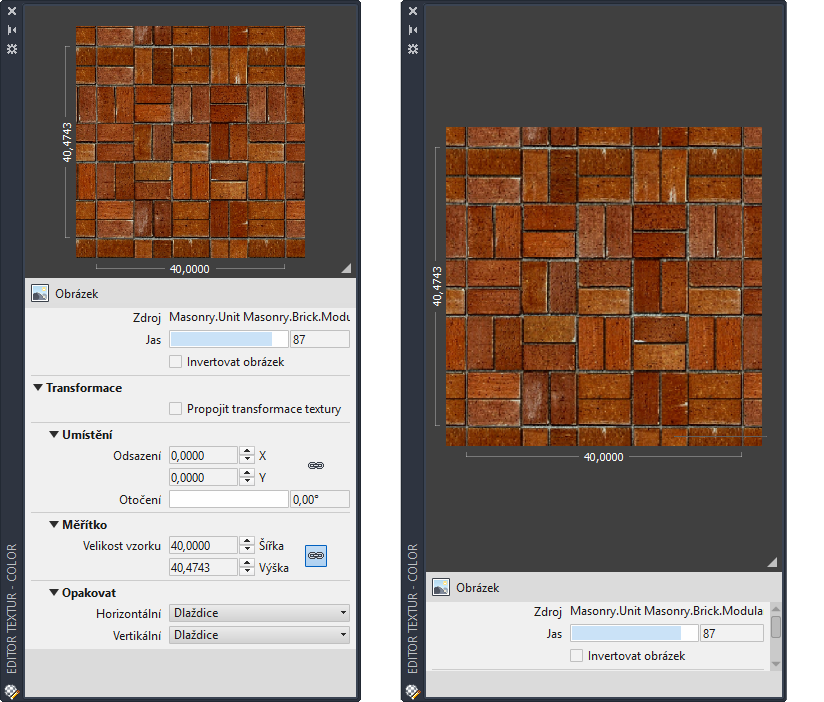The image size is (824, 702).
Task: Enable Invertovat obrázek checkbox in left panel
Action: [176, 362]
